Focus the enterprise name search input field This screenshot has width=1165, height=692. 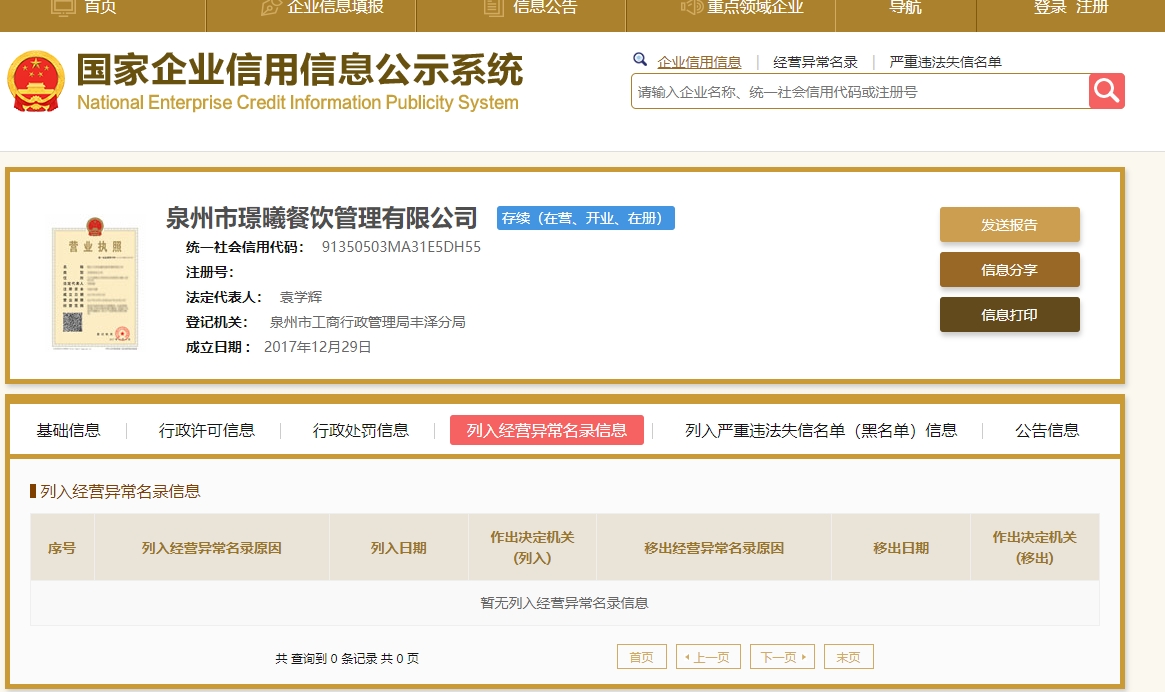tap(860, 91)
